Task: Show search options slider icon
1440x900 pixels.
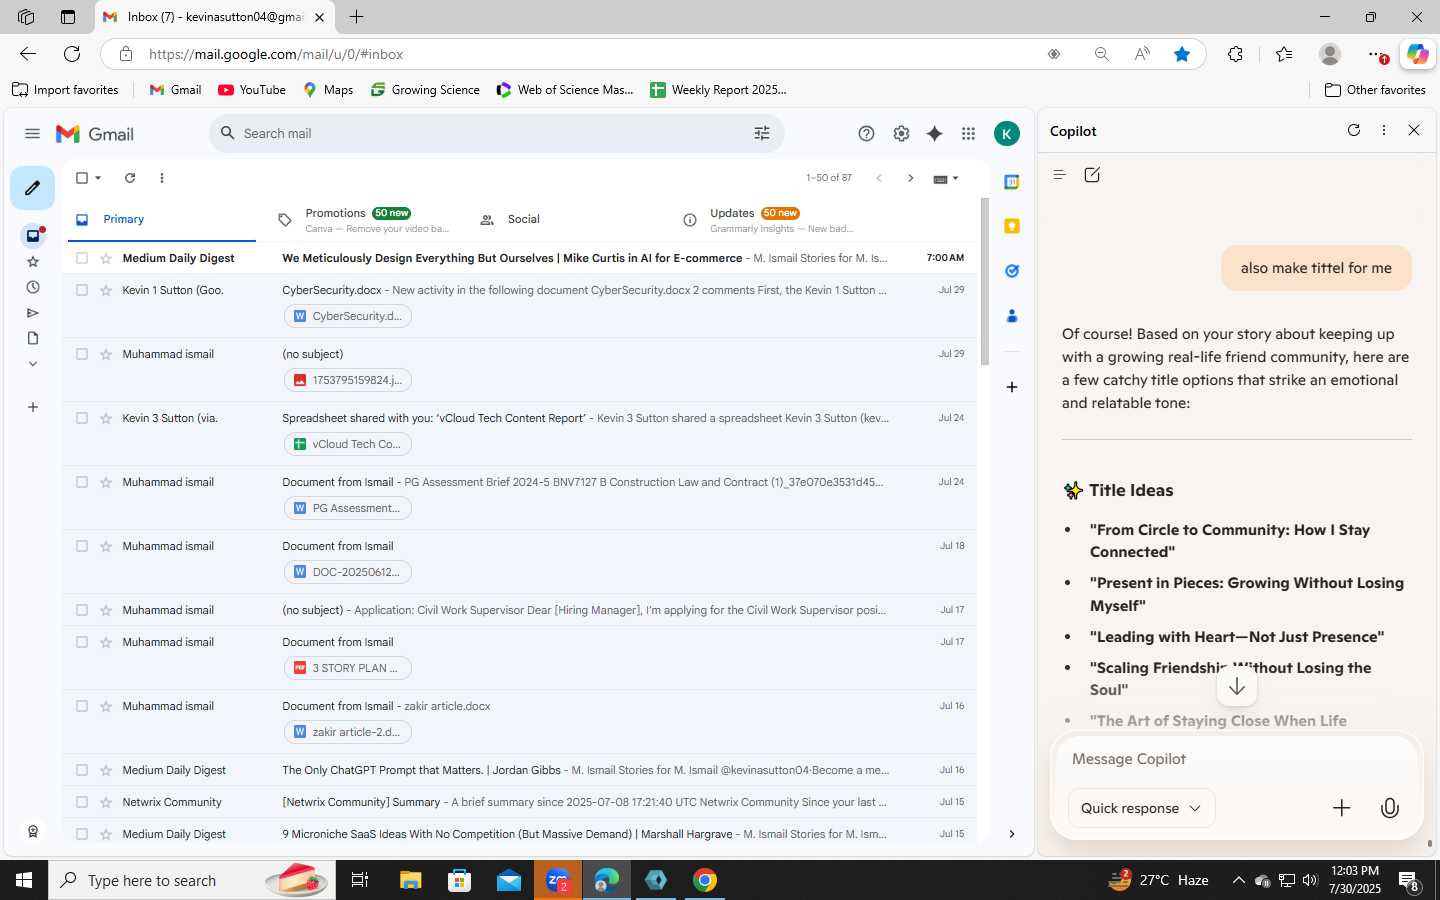Action: tap(762, 133)
